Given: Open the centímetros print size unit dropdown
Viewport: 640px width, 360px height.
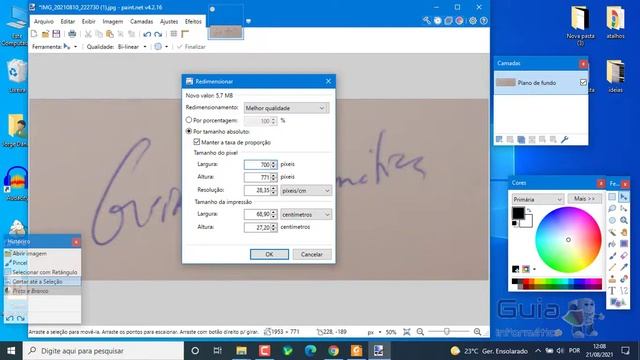Looking at the screenshot, I should [306, 214].
